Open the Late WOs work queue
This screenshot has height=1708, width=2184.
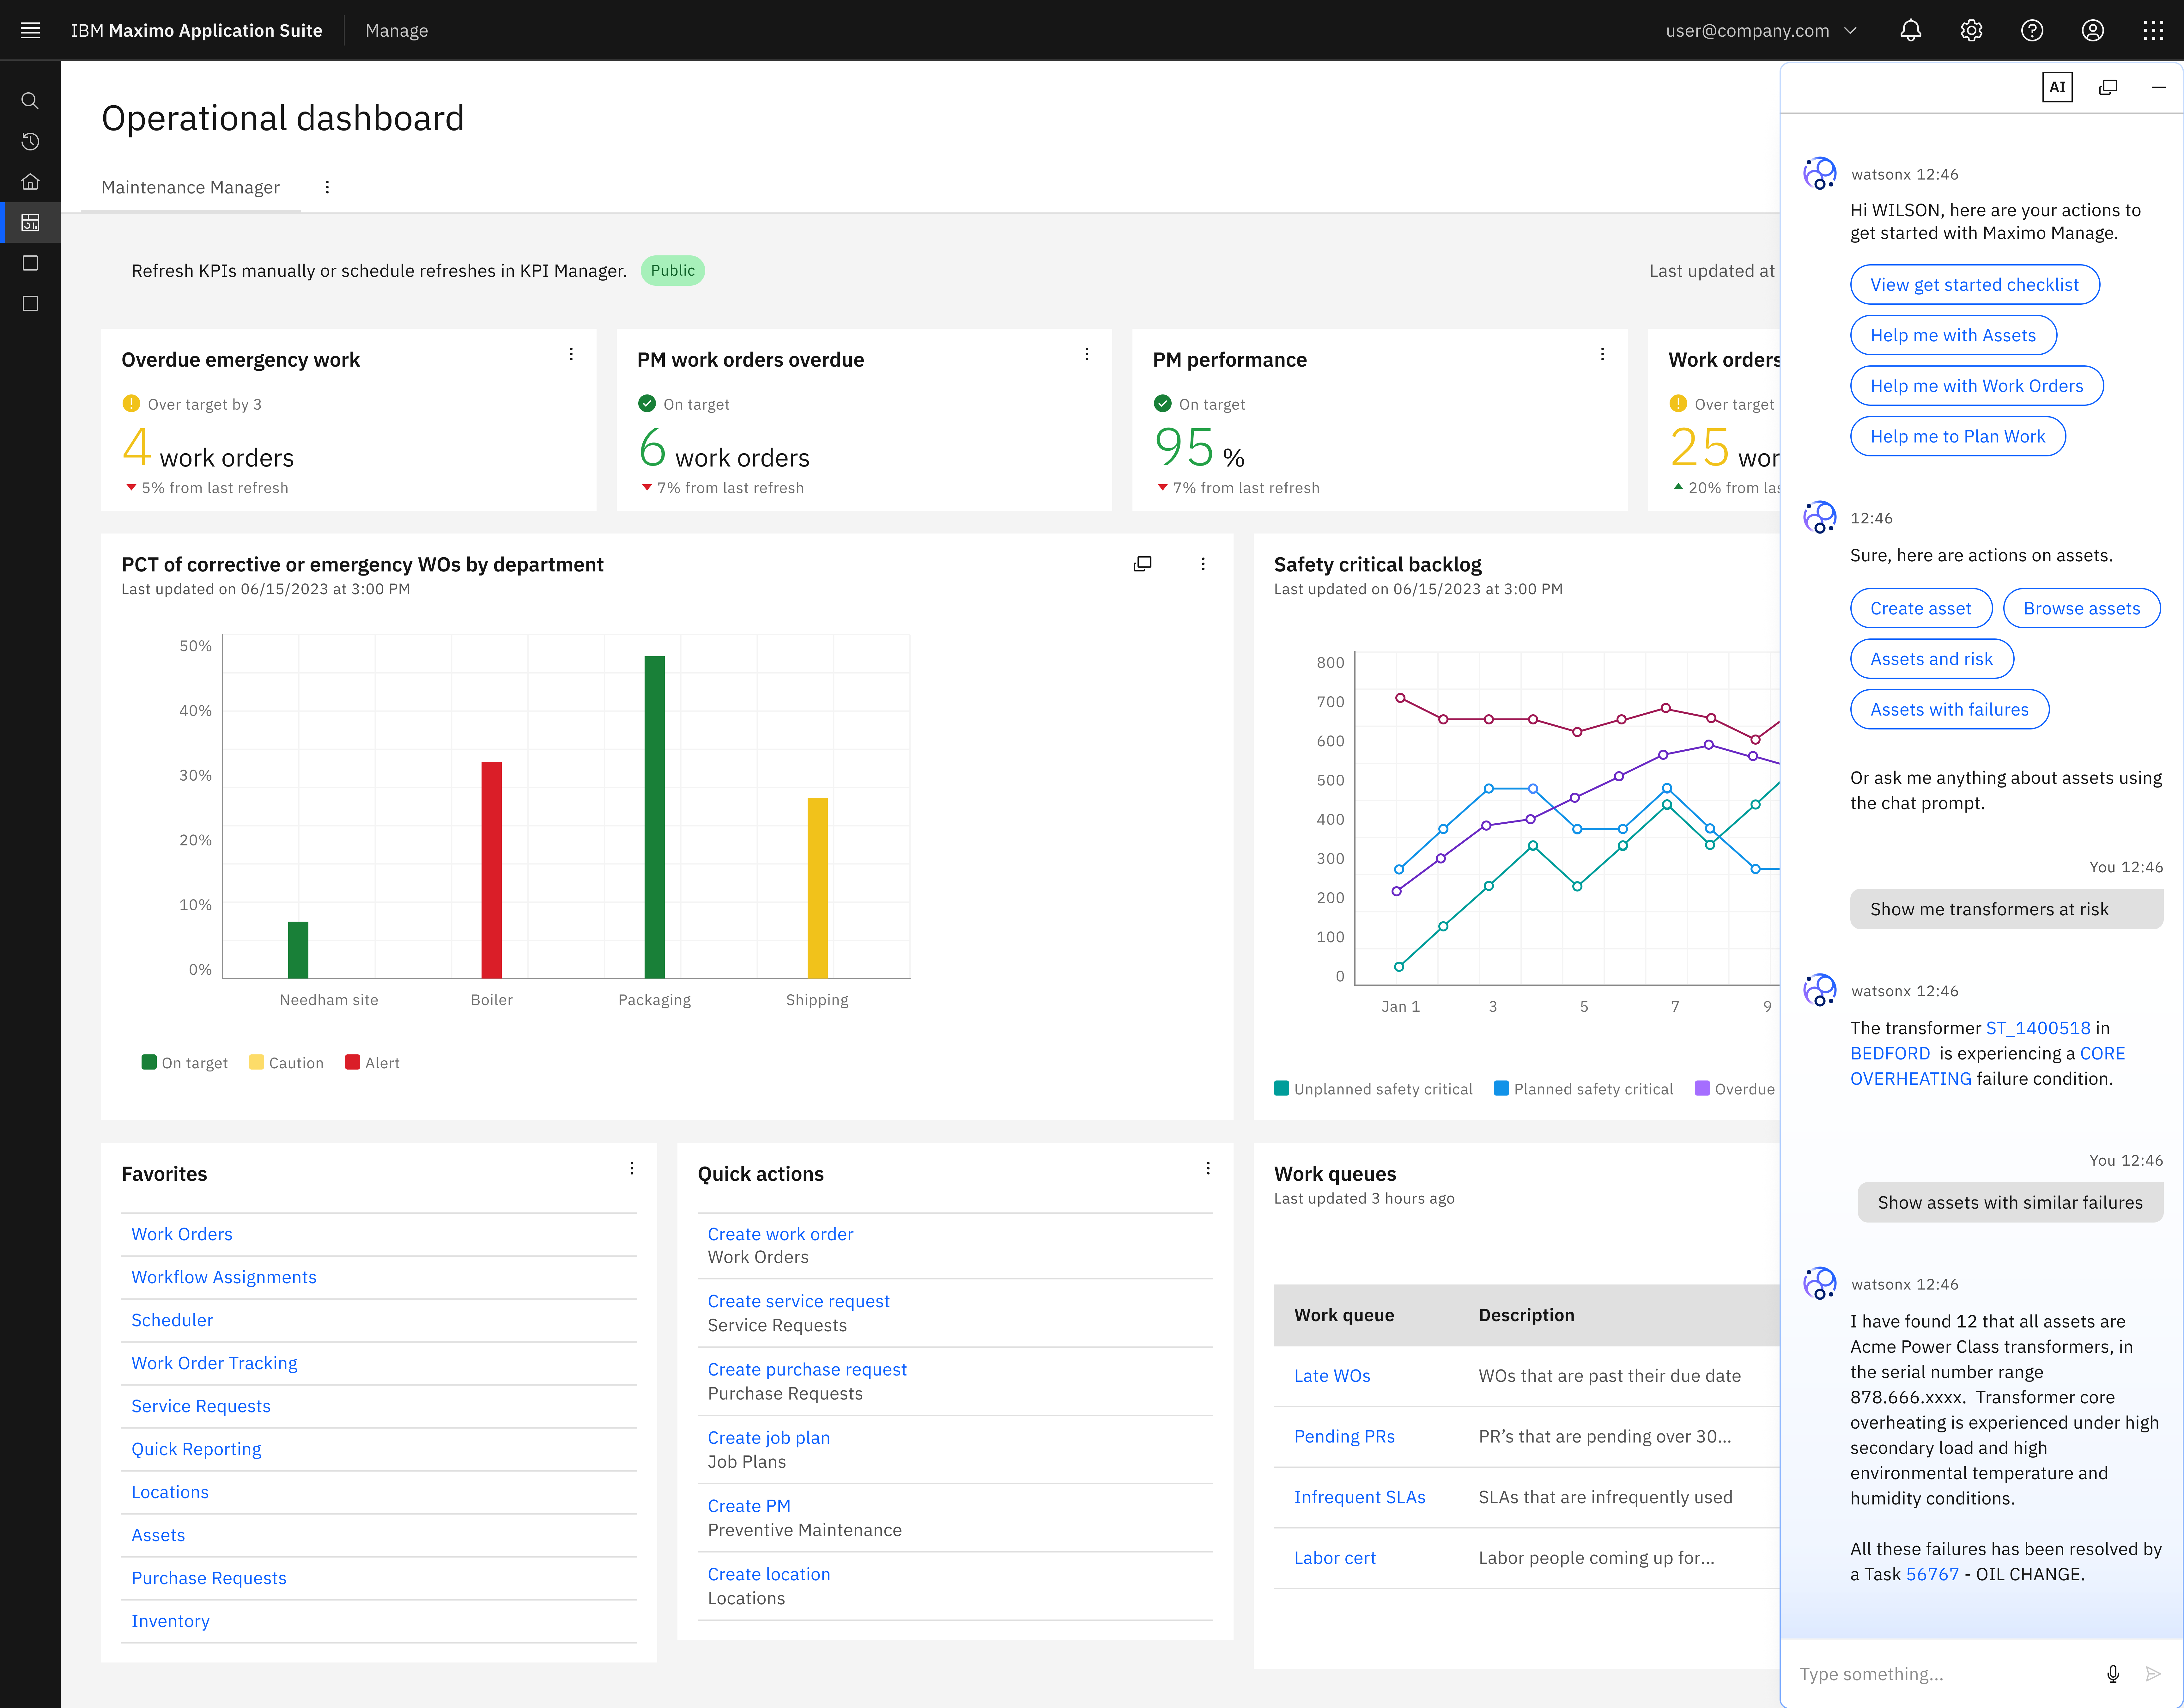click(1332, 1376)
